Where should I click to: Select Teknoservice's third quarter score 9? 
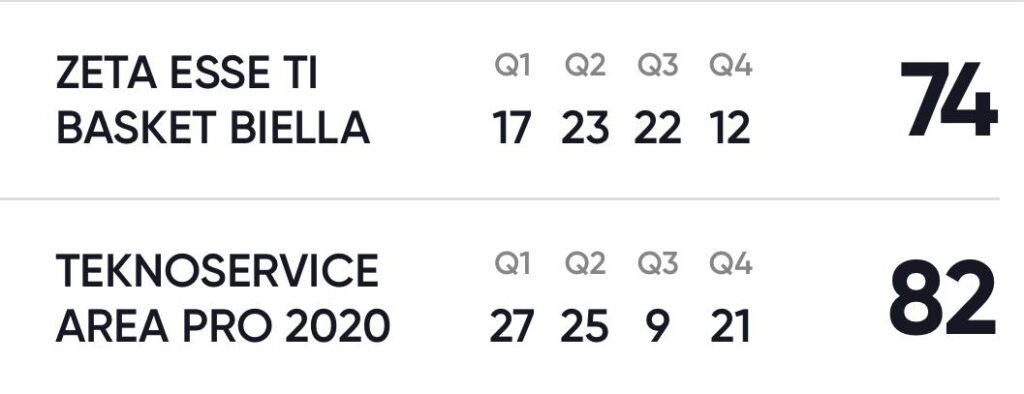pos(657,326)
